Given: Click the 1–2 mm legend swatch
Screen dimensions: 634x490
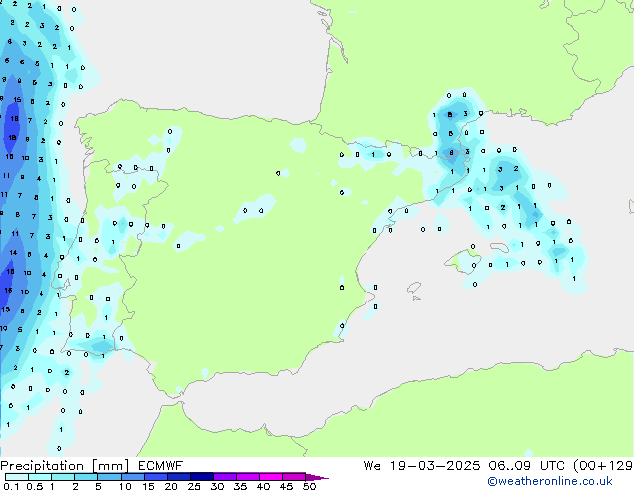Looking at the screenshot, I should pos(63,477).
